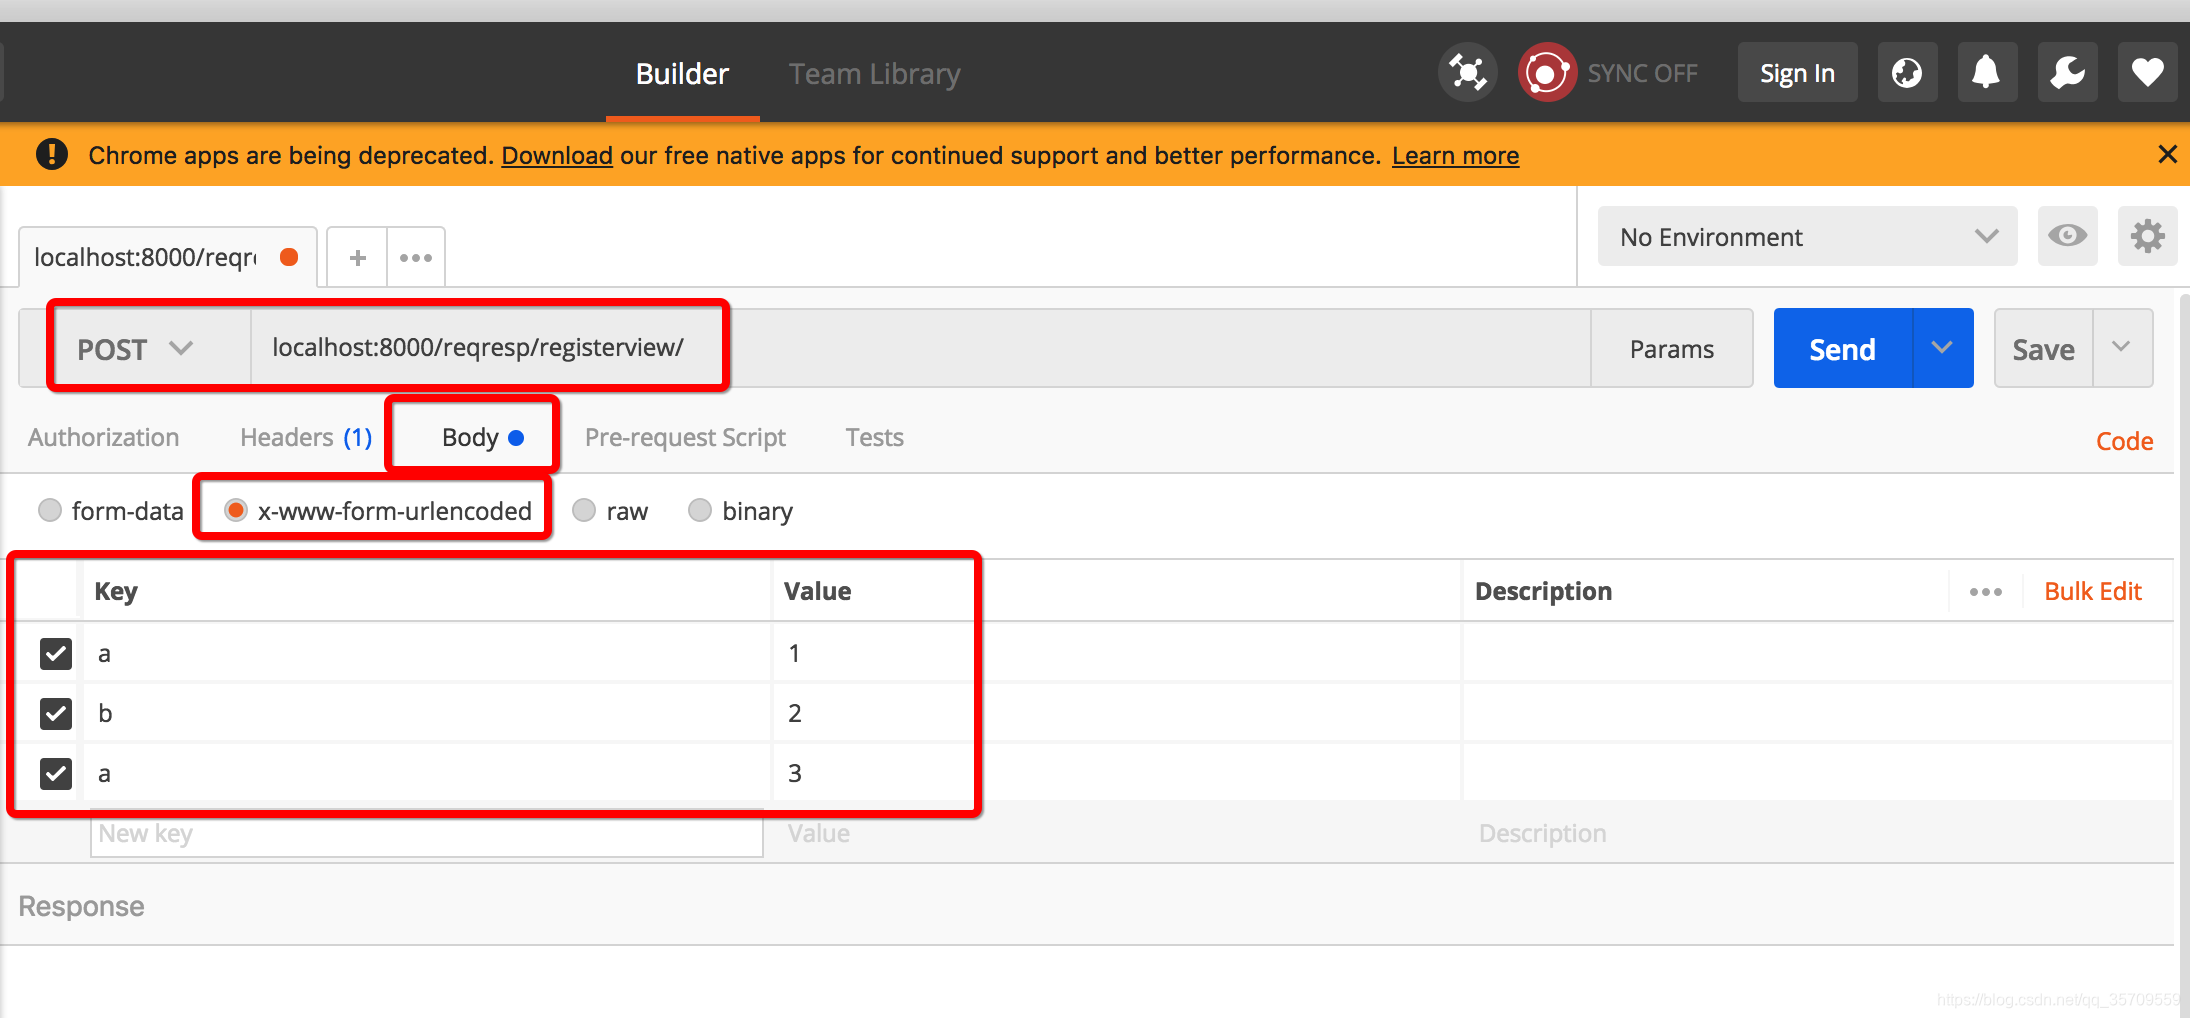The width and height of the screenshot is (2190, 1018).
Task: Open the table columns three-dot menu
Action: pyautogui.click(x=1985, y=592)
